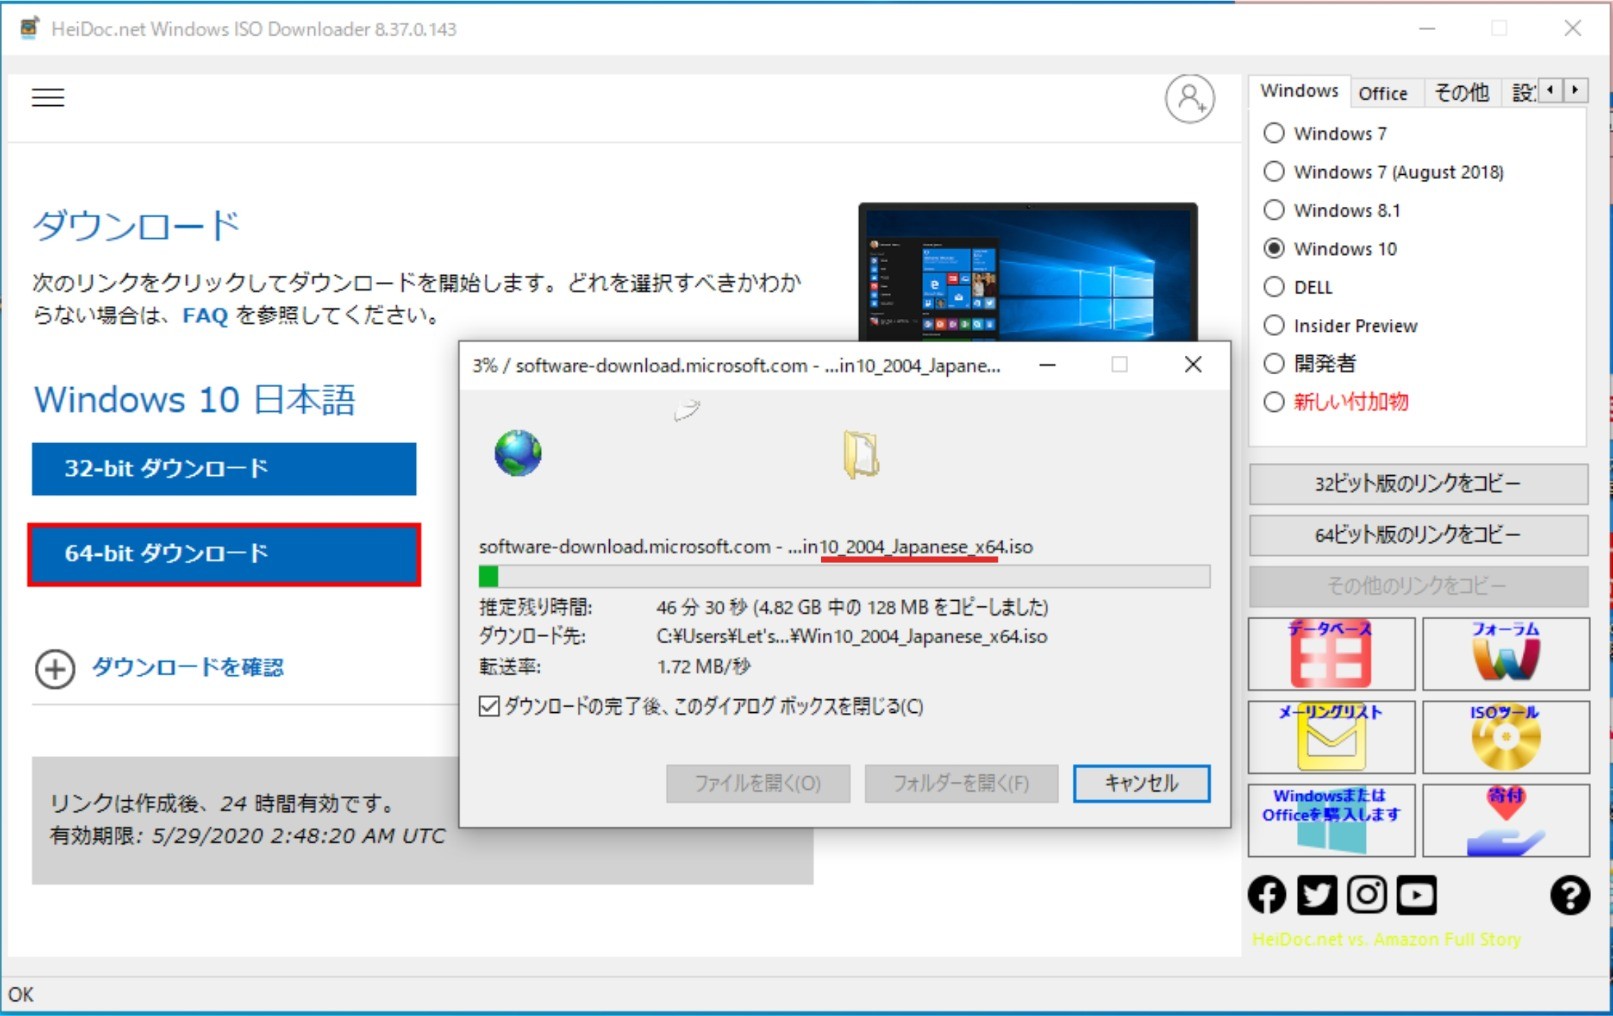Viewport: 1613px width, 1016px height.
Task: Click the 1.72 MB/秒 transfer rate value
Action: (703, 666)
